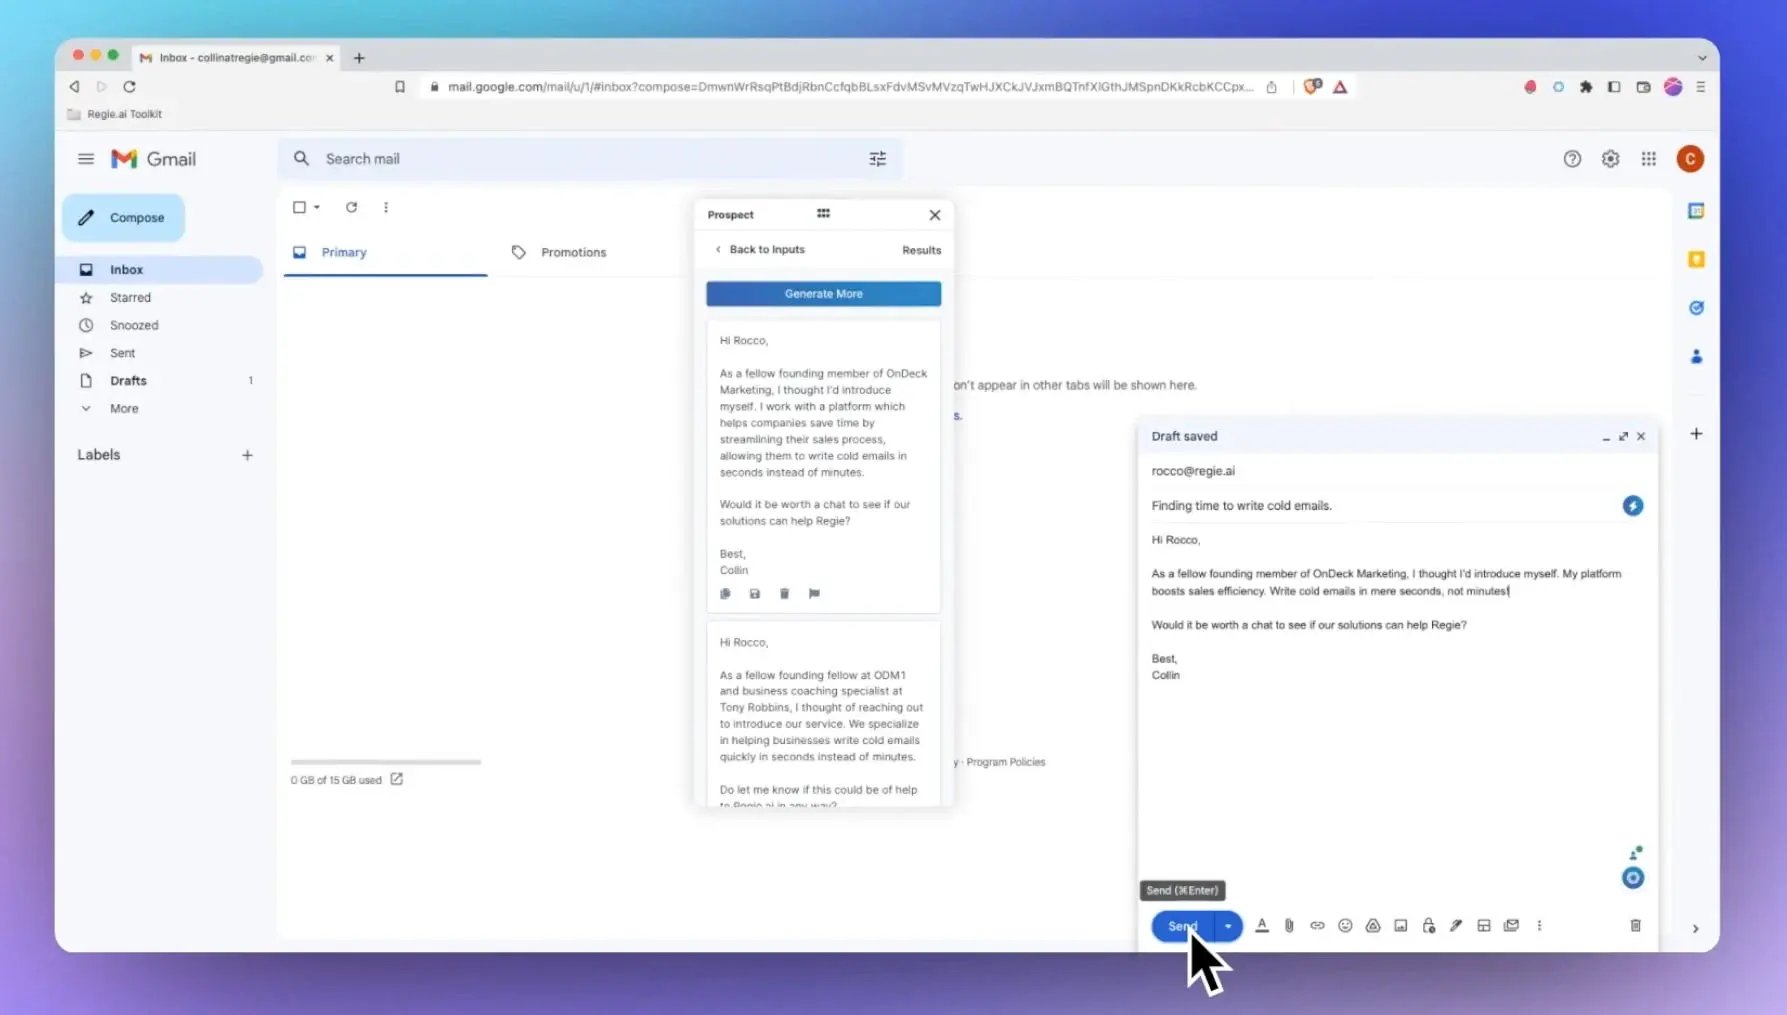This screenshot has height=1015, width=1787.
Task: Discard draft using trash icon
Action: tap(1635, 926)
